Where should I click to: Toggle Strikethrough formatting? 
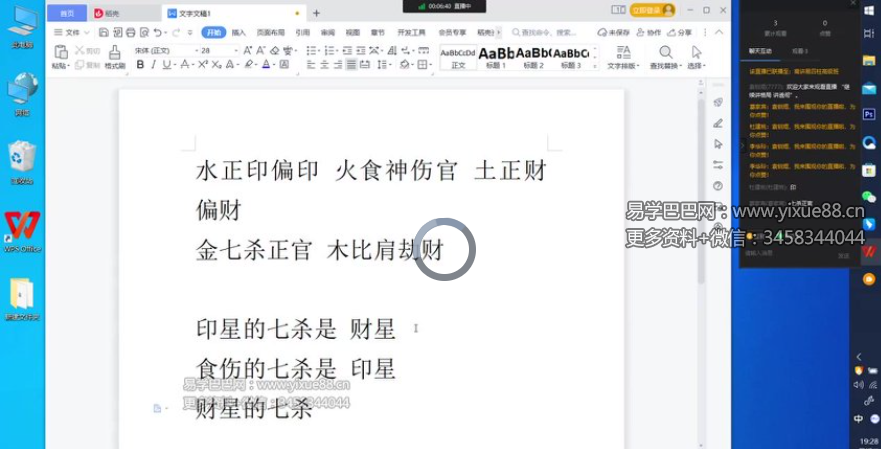[x=184, y=65]
